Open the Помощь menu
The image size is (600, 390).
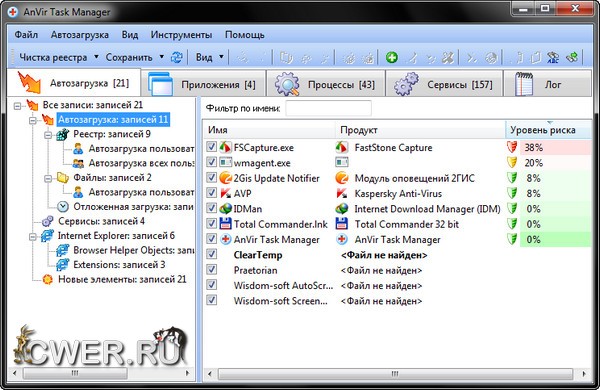coord(245,35)
